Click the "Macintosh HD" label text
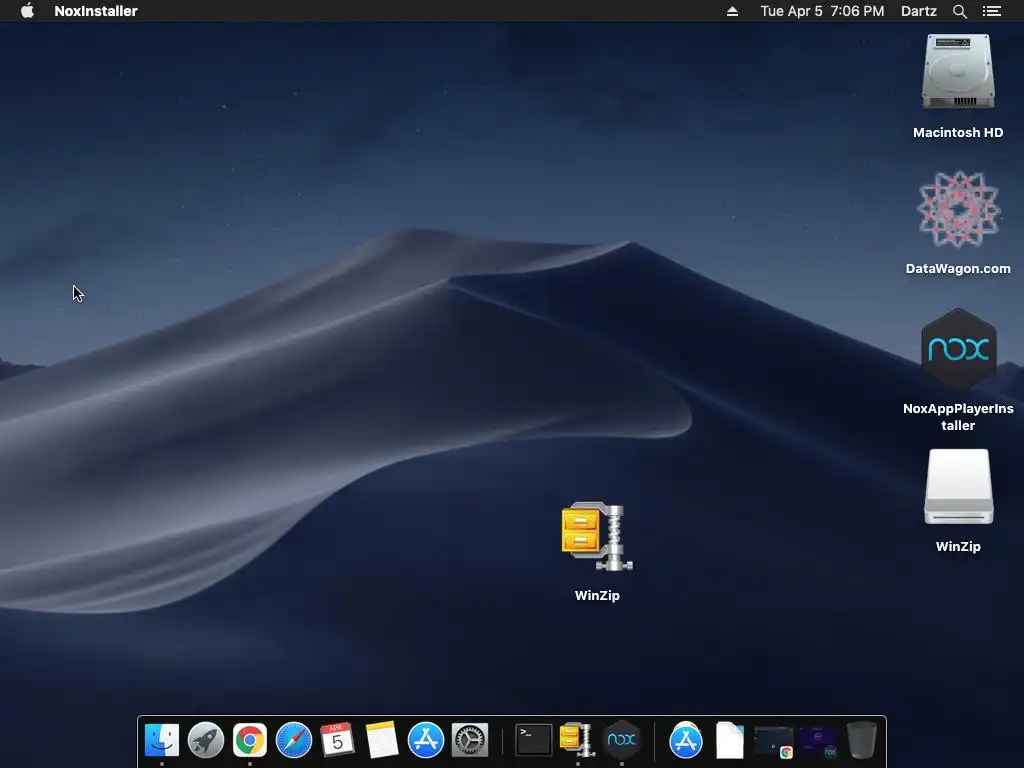This screenshot has height=768, width=1024. 958,133
